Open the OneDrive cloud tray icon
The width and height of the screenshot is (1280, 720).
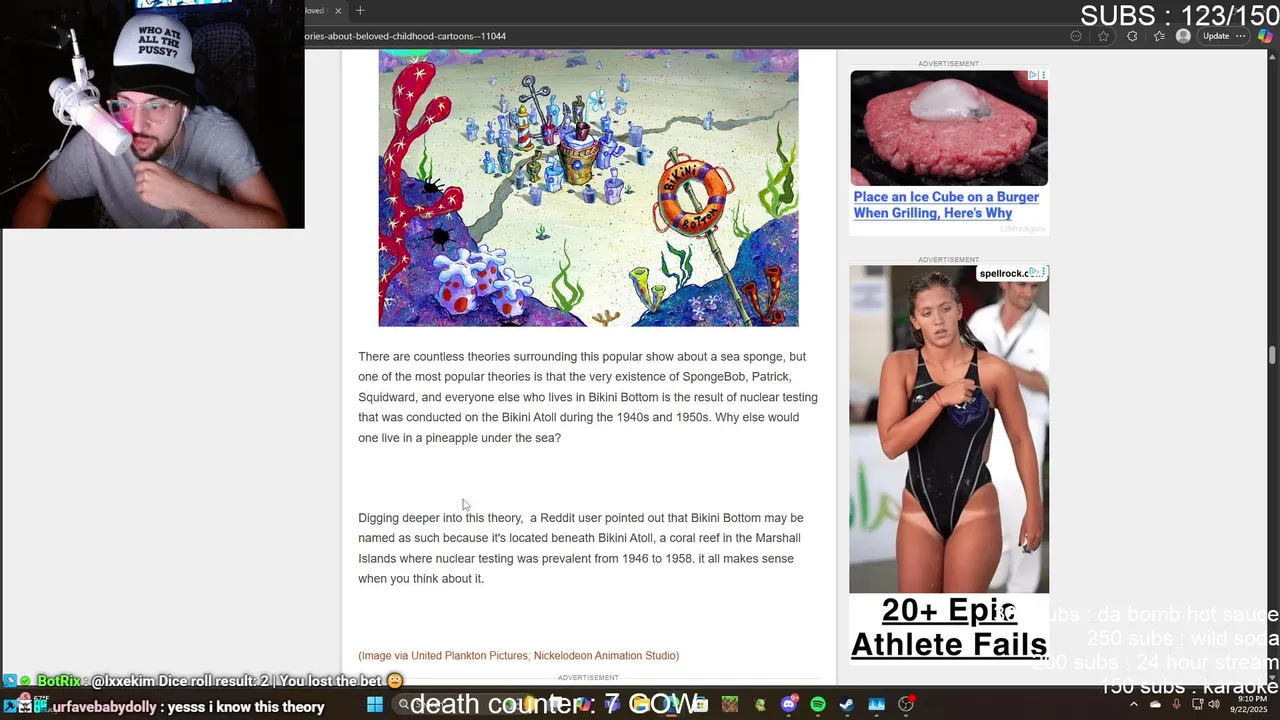(1156, 705)
